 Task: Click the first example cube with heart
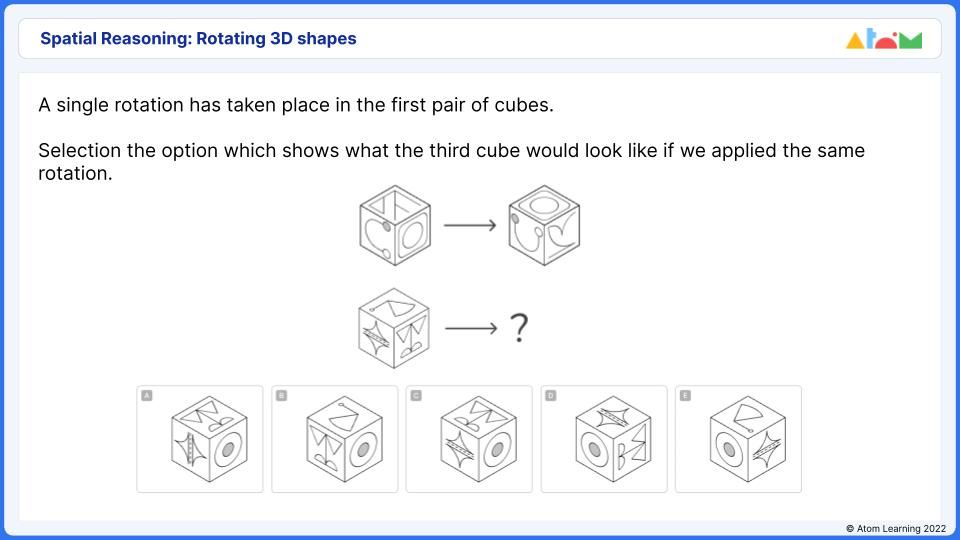tap(395, 225)
